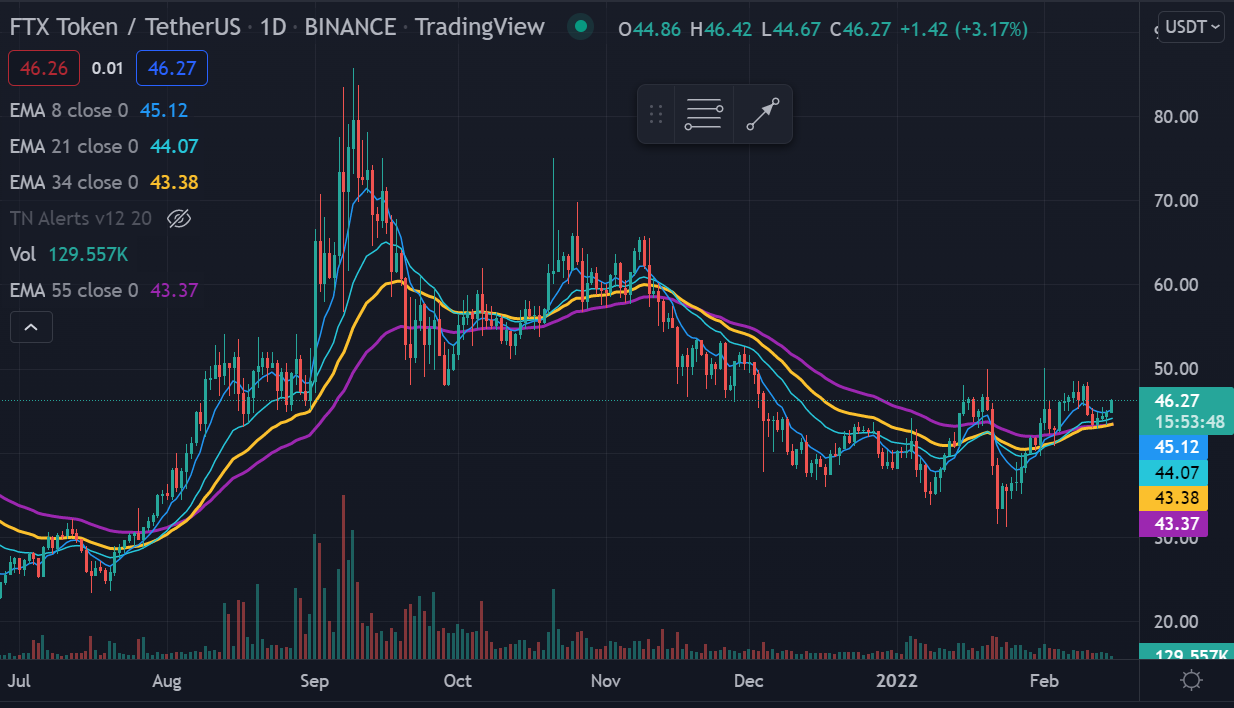Open the gear icon near USDT selector
The width and height of the screenshot is (1234, 708).
click(1154, 27)
